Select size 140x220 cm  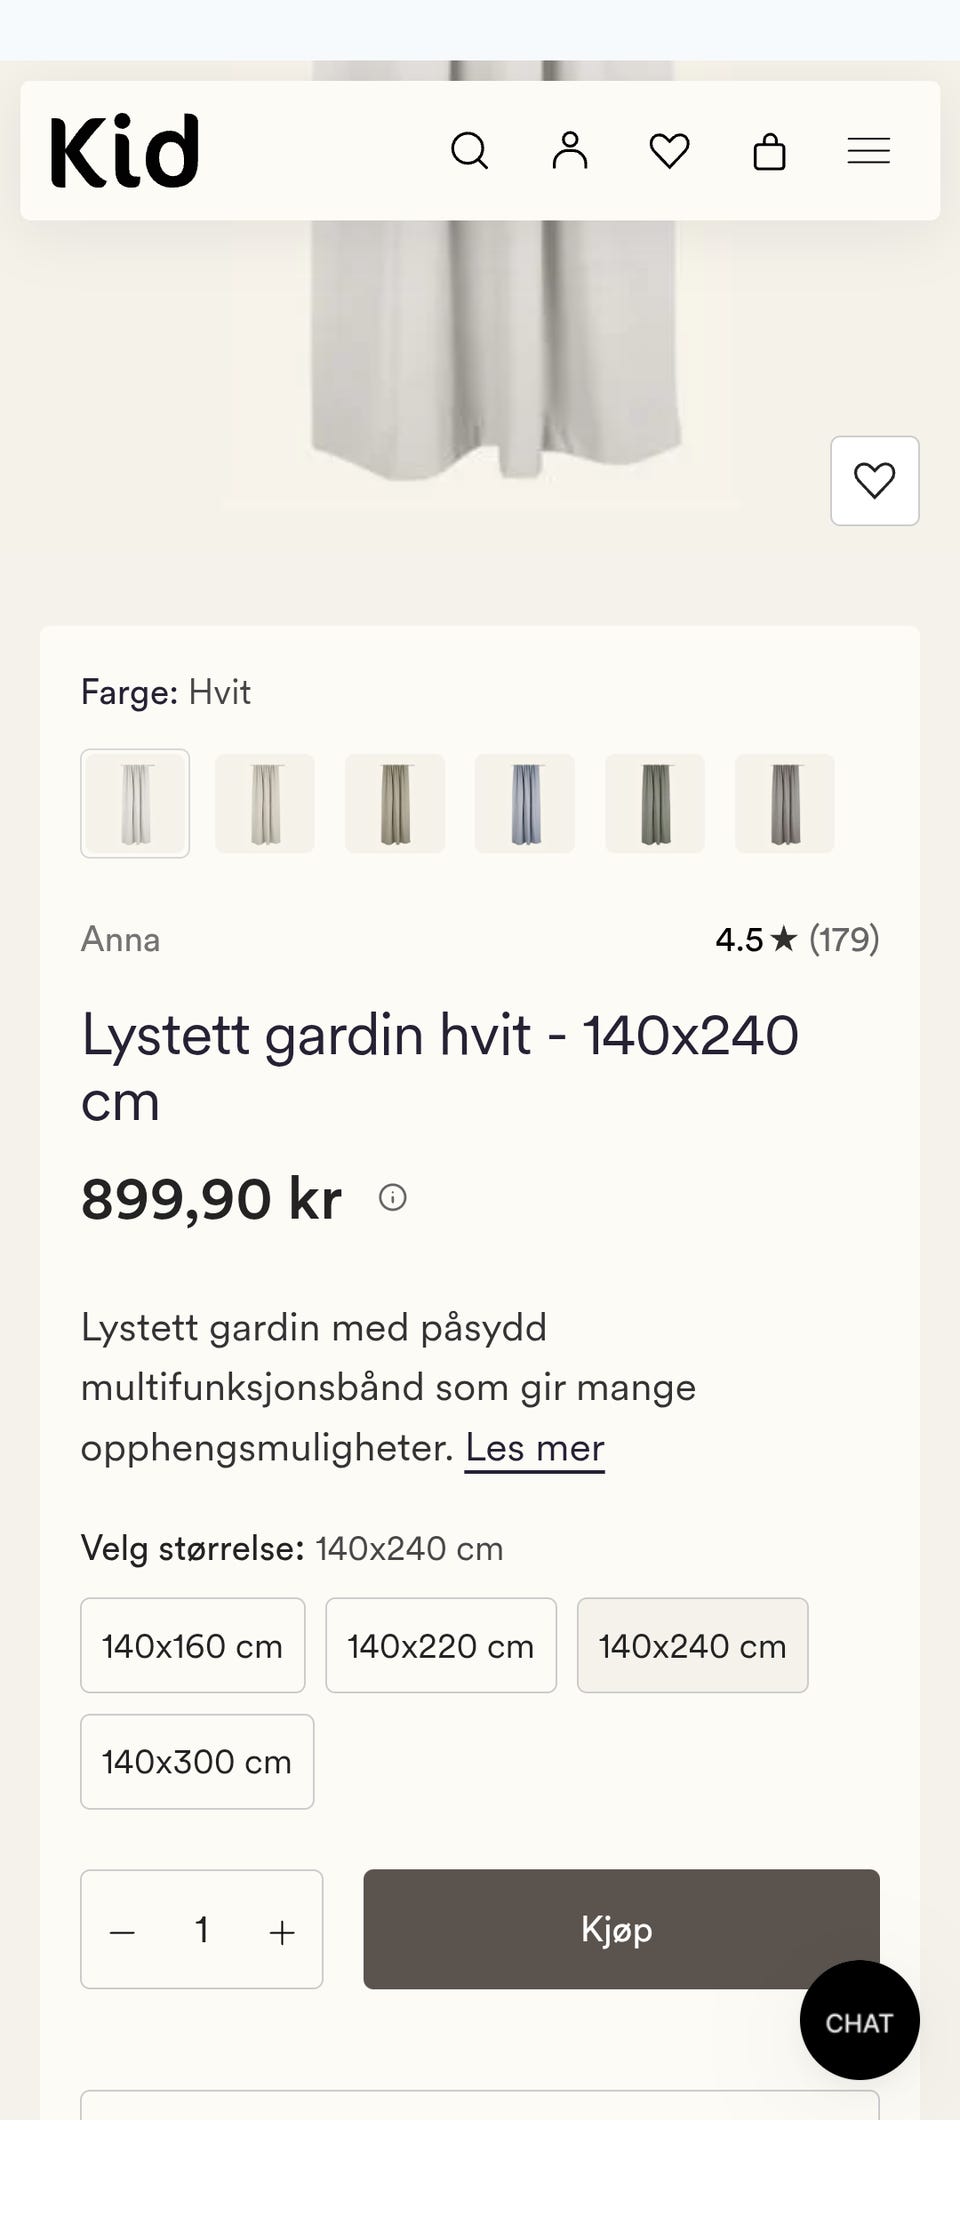point(441,1645)
